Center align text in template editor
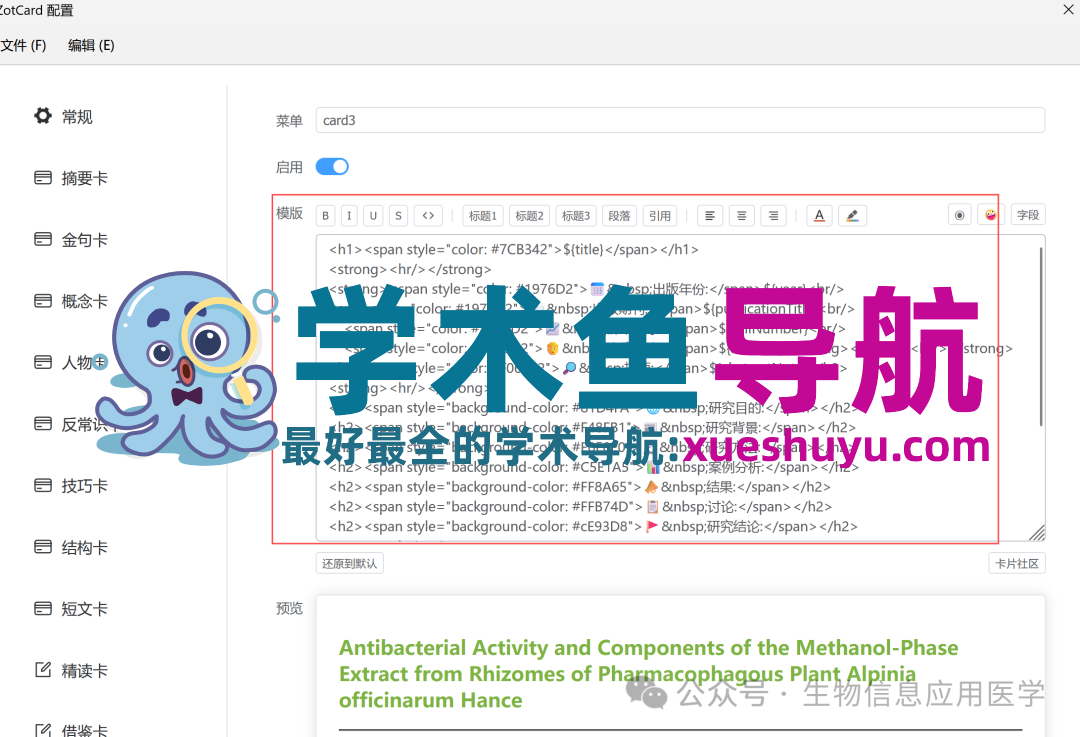Viewport: 1080px width, 737px height. [x=742, y=216]
